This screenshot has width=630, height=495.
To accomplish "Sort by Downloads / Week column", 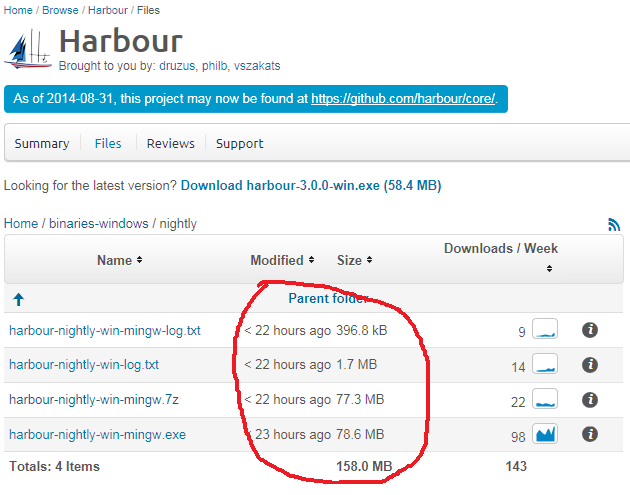I will [x=501, y=256].
